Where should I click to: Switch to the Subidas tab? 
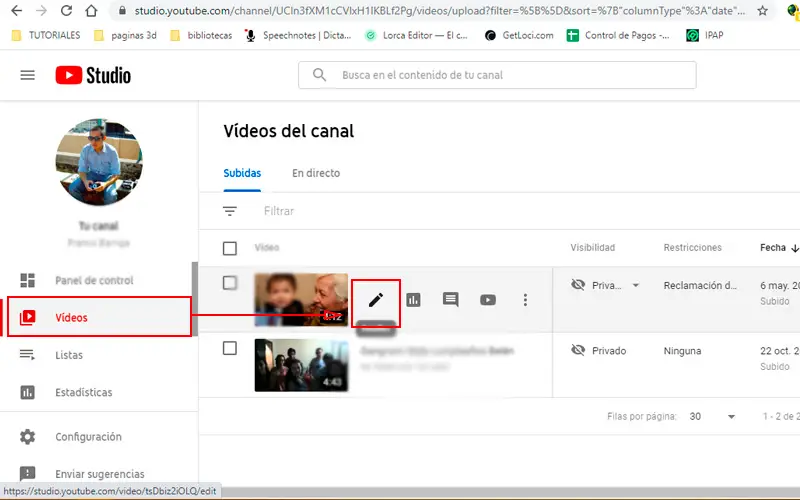242,173
